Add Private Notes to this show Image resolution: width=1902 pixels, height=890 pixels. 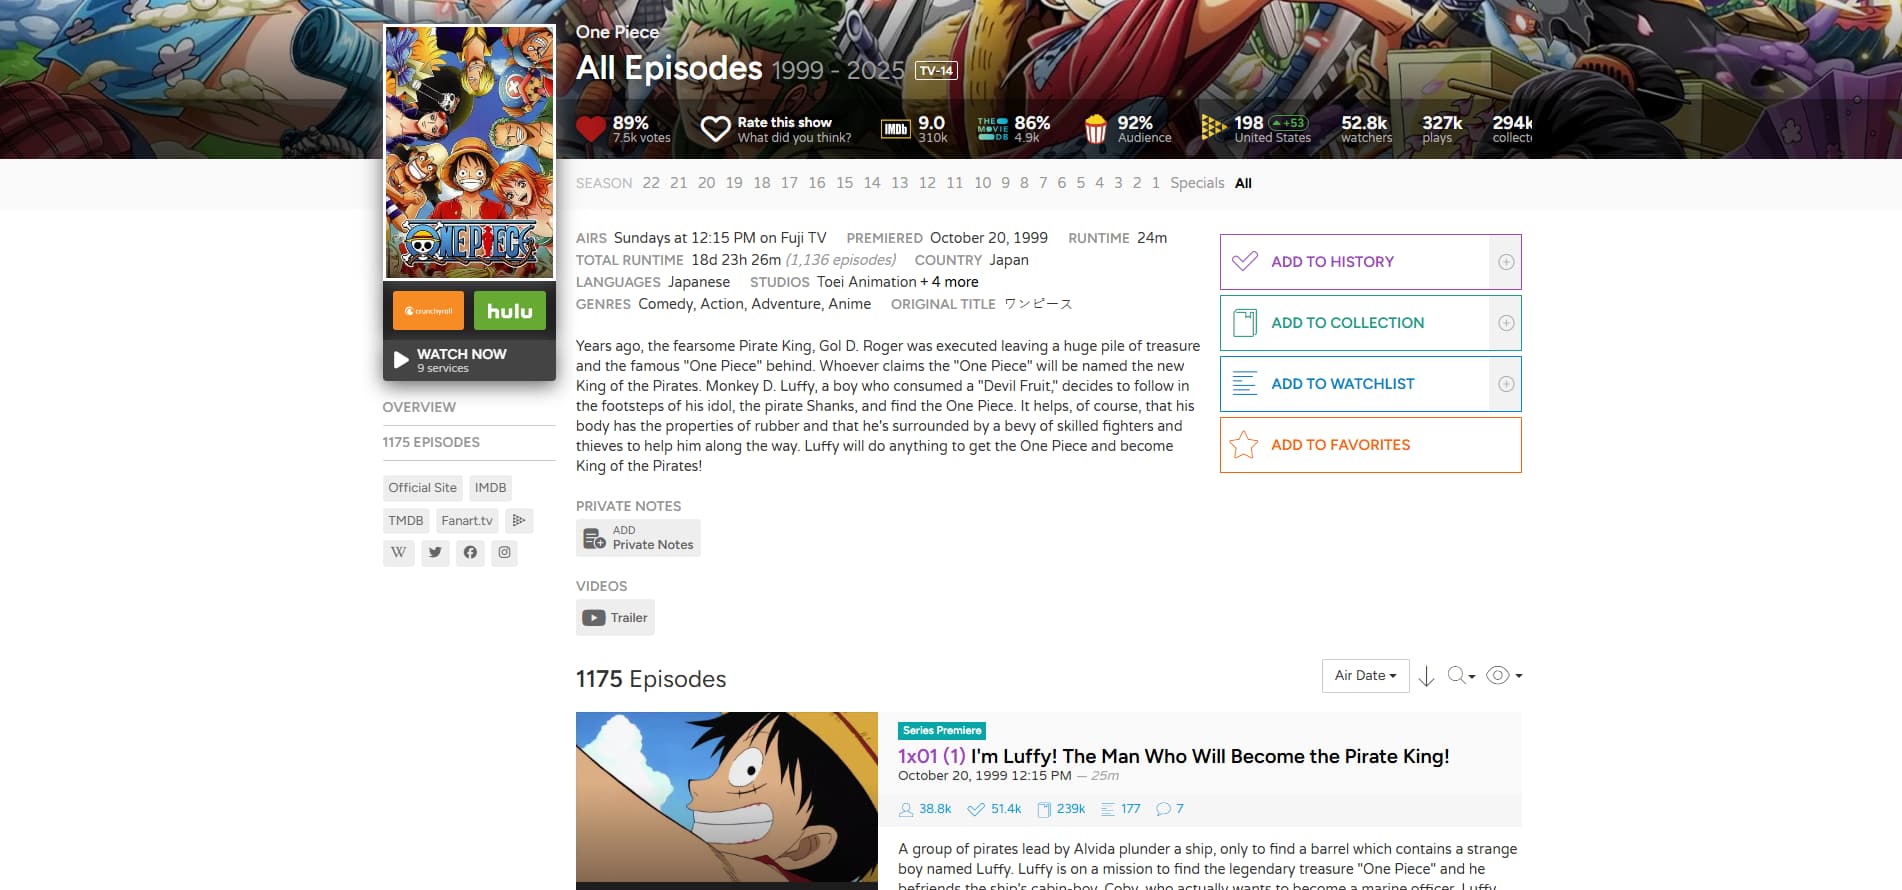[x=638, y=538]
